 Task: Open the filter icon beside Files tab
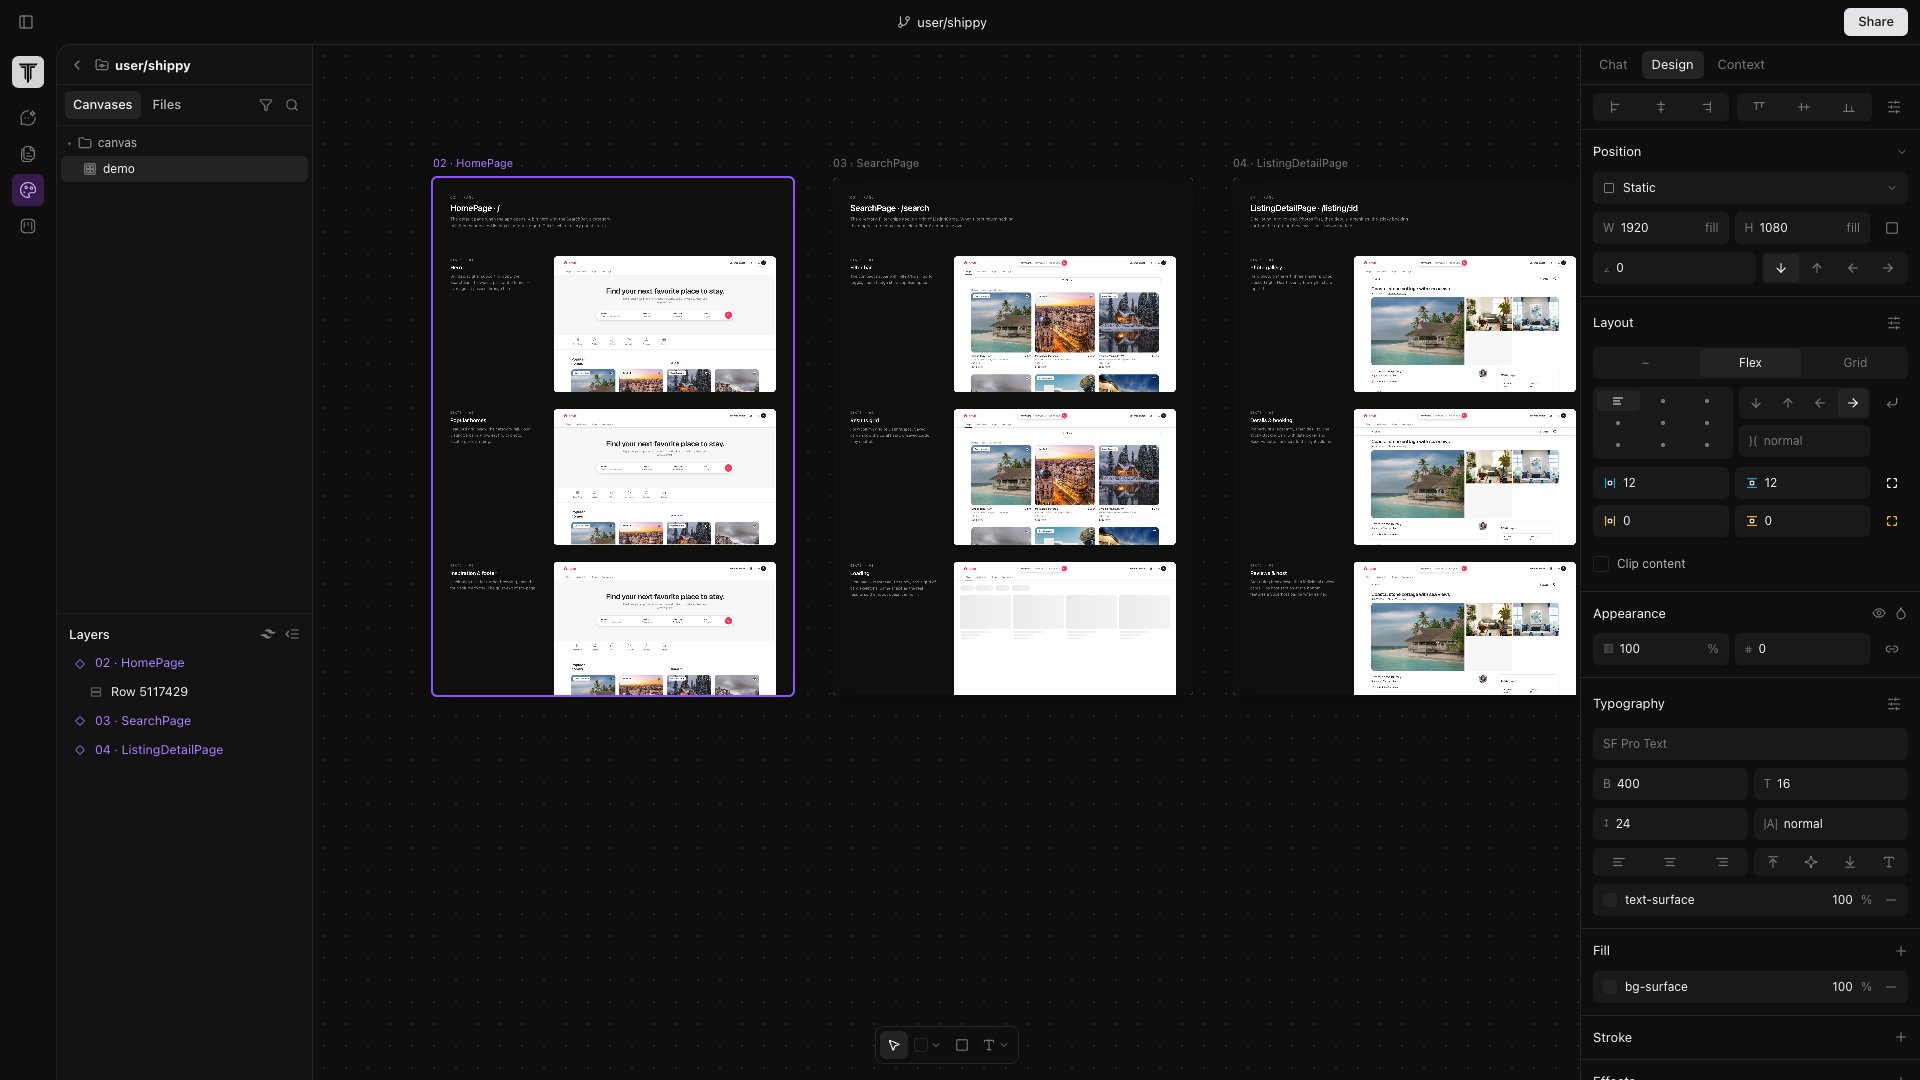(266, 105)
